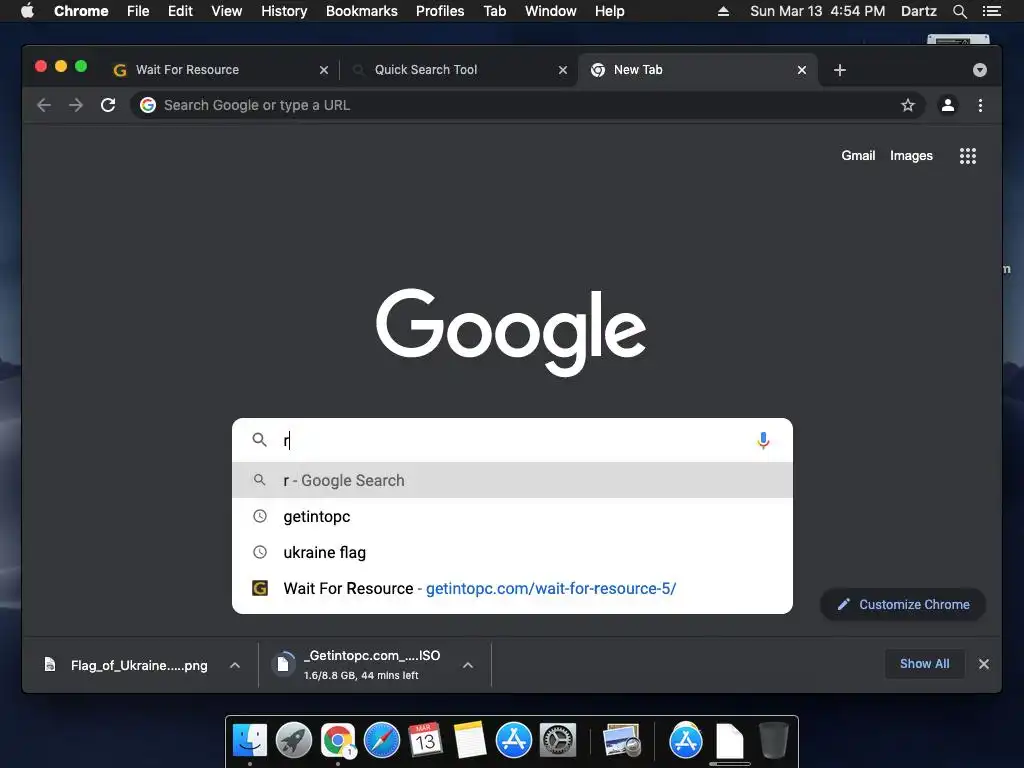Reload the current page

(x=108, y=105)
